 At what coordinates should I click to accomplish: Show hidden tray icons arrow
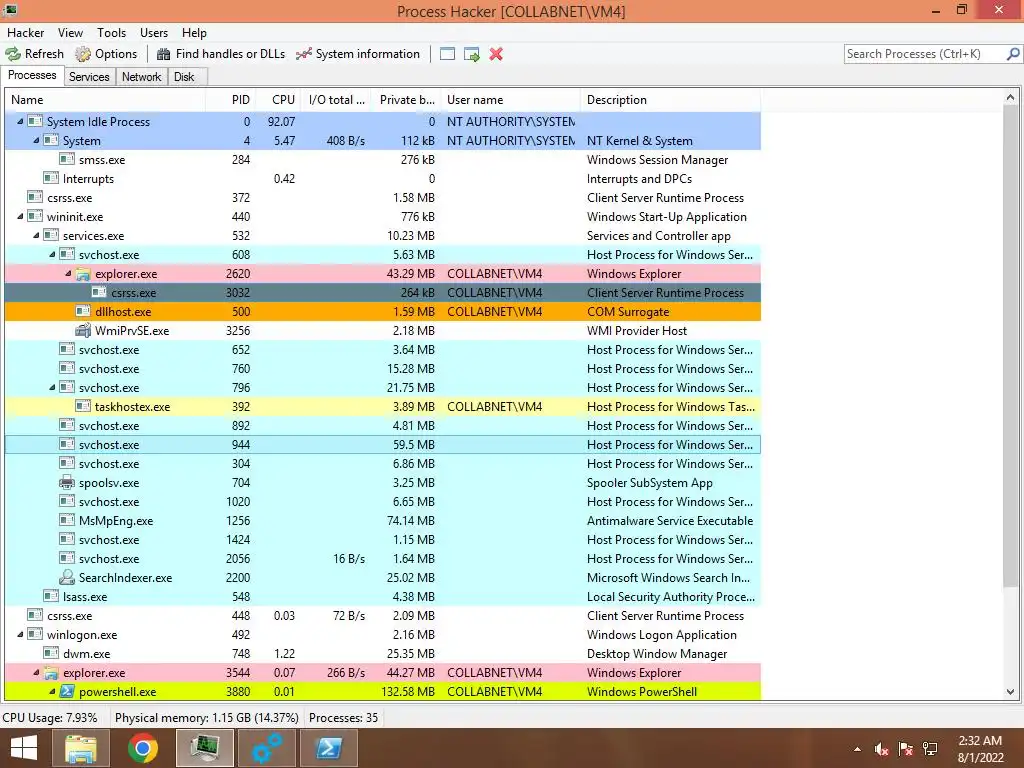[x=857, y=750]
